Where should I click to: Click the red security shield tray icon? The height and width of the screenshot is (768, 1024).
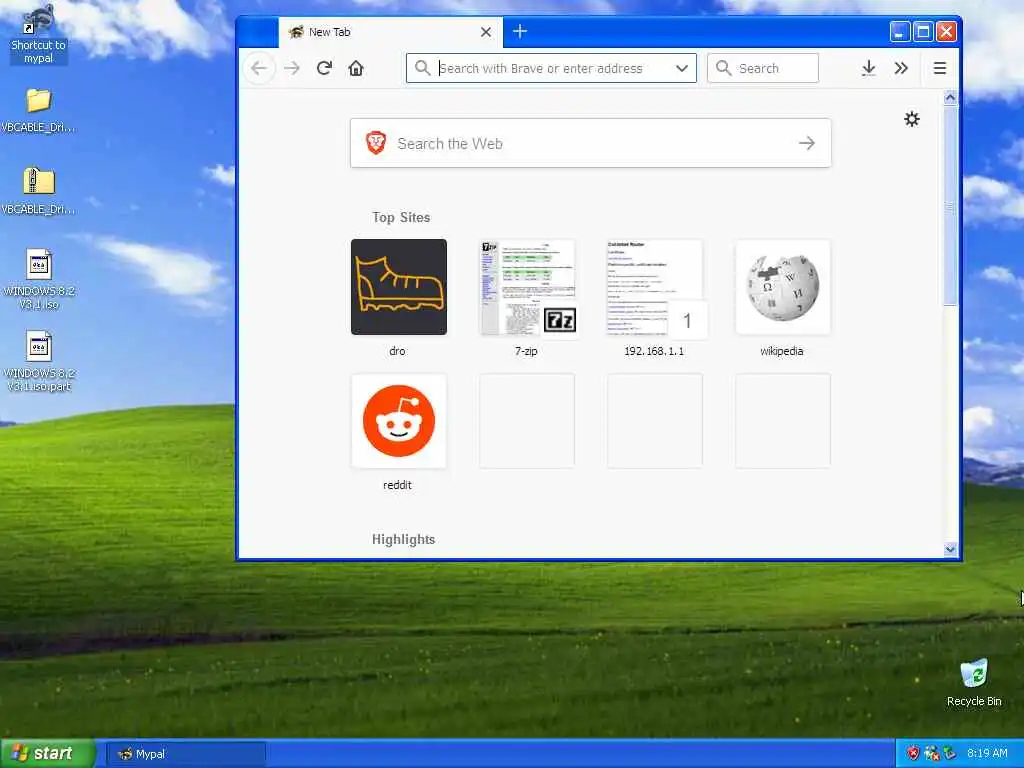tap(913, 754)
